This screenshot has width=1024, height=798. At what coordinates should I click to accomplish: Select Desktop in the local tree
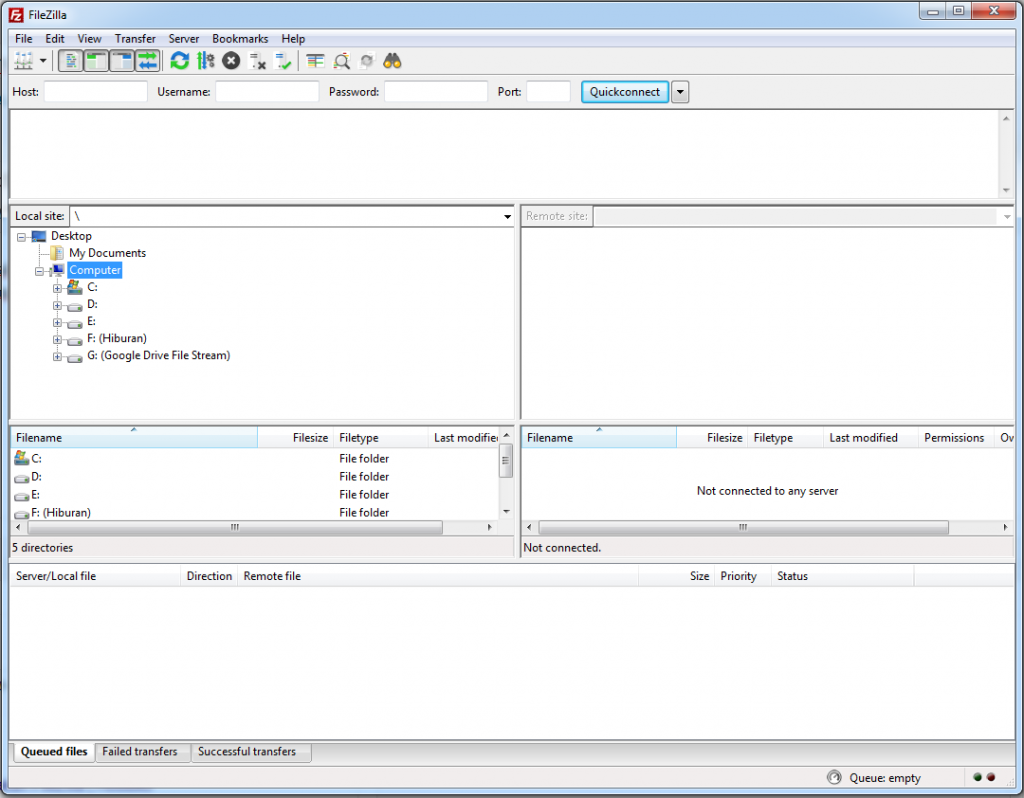[x=71, y=236]
